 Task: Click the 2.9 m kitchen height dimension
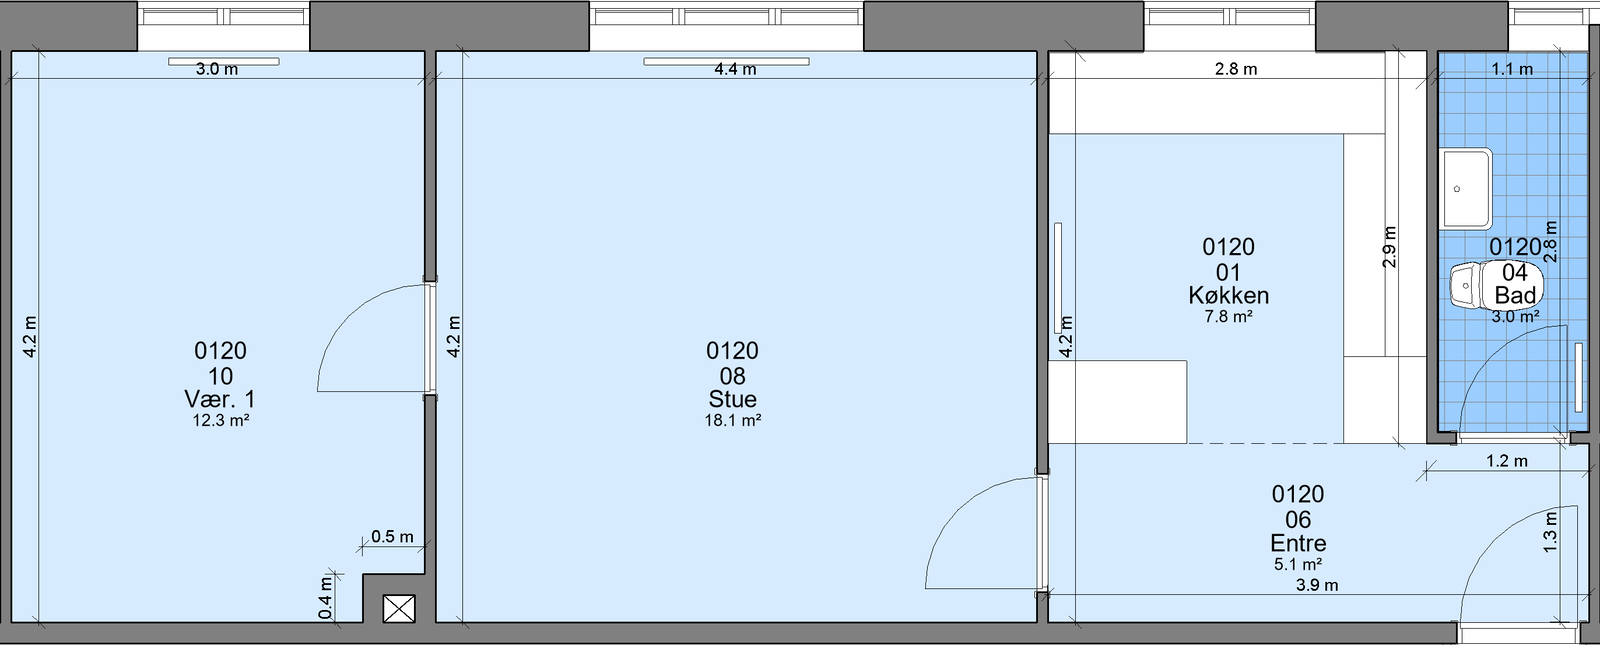[x=1389, y=247]
